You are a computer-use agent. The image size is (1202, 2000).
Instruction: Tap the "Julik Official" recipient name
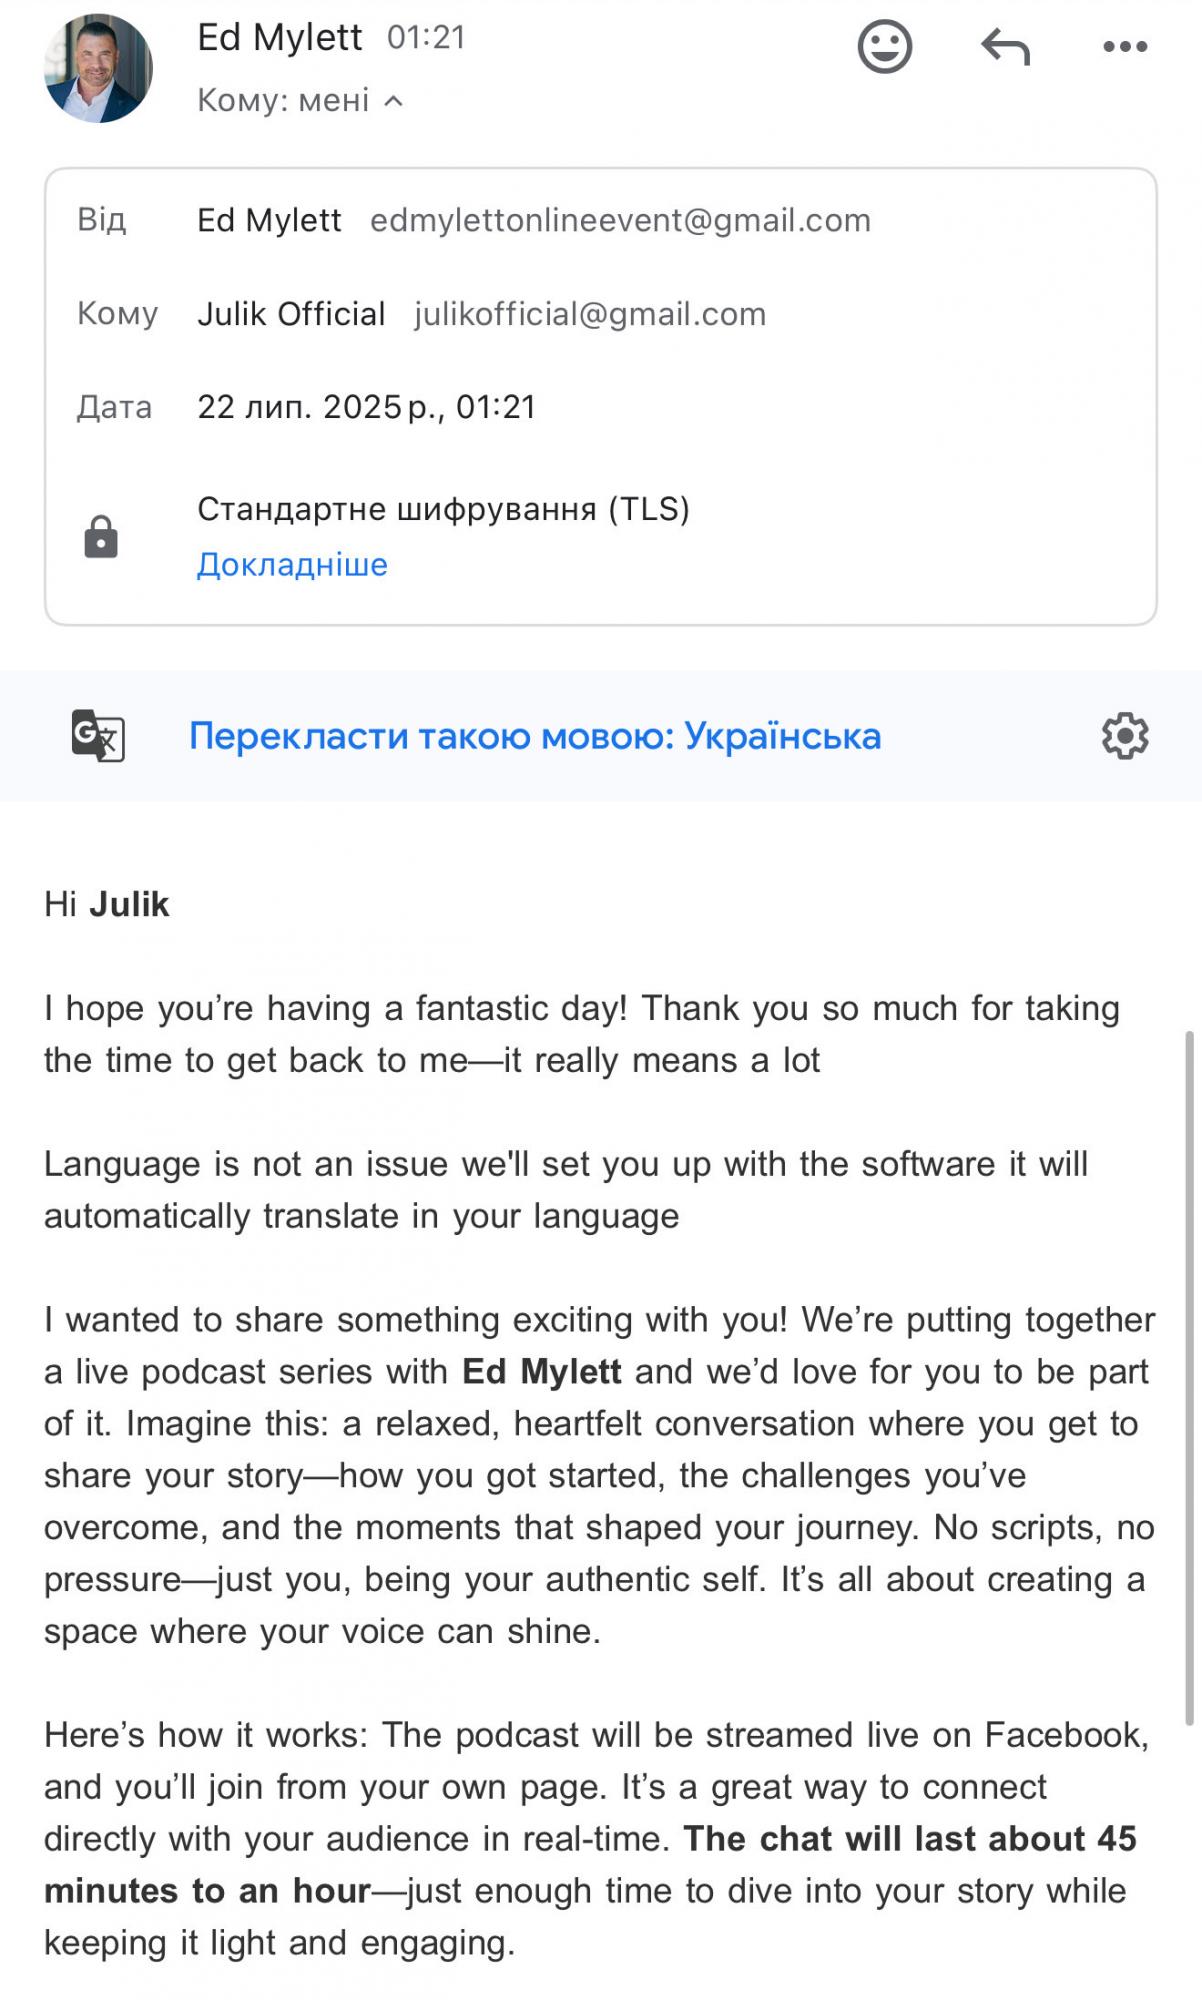(291, 314)
